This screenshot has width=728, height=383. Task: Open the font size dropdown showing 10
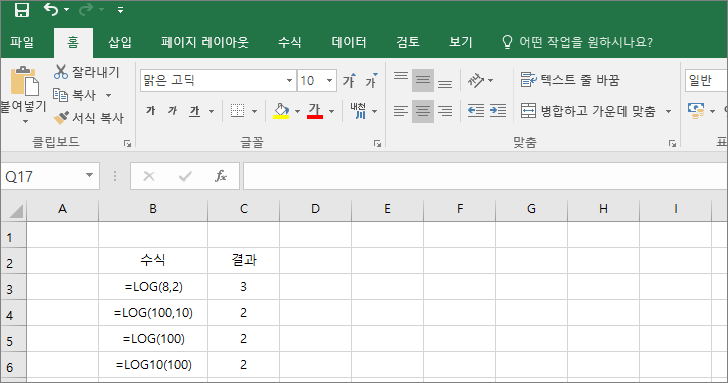point(329,81)
